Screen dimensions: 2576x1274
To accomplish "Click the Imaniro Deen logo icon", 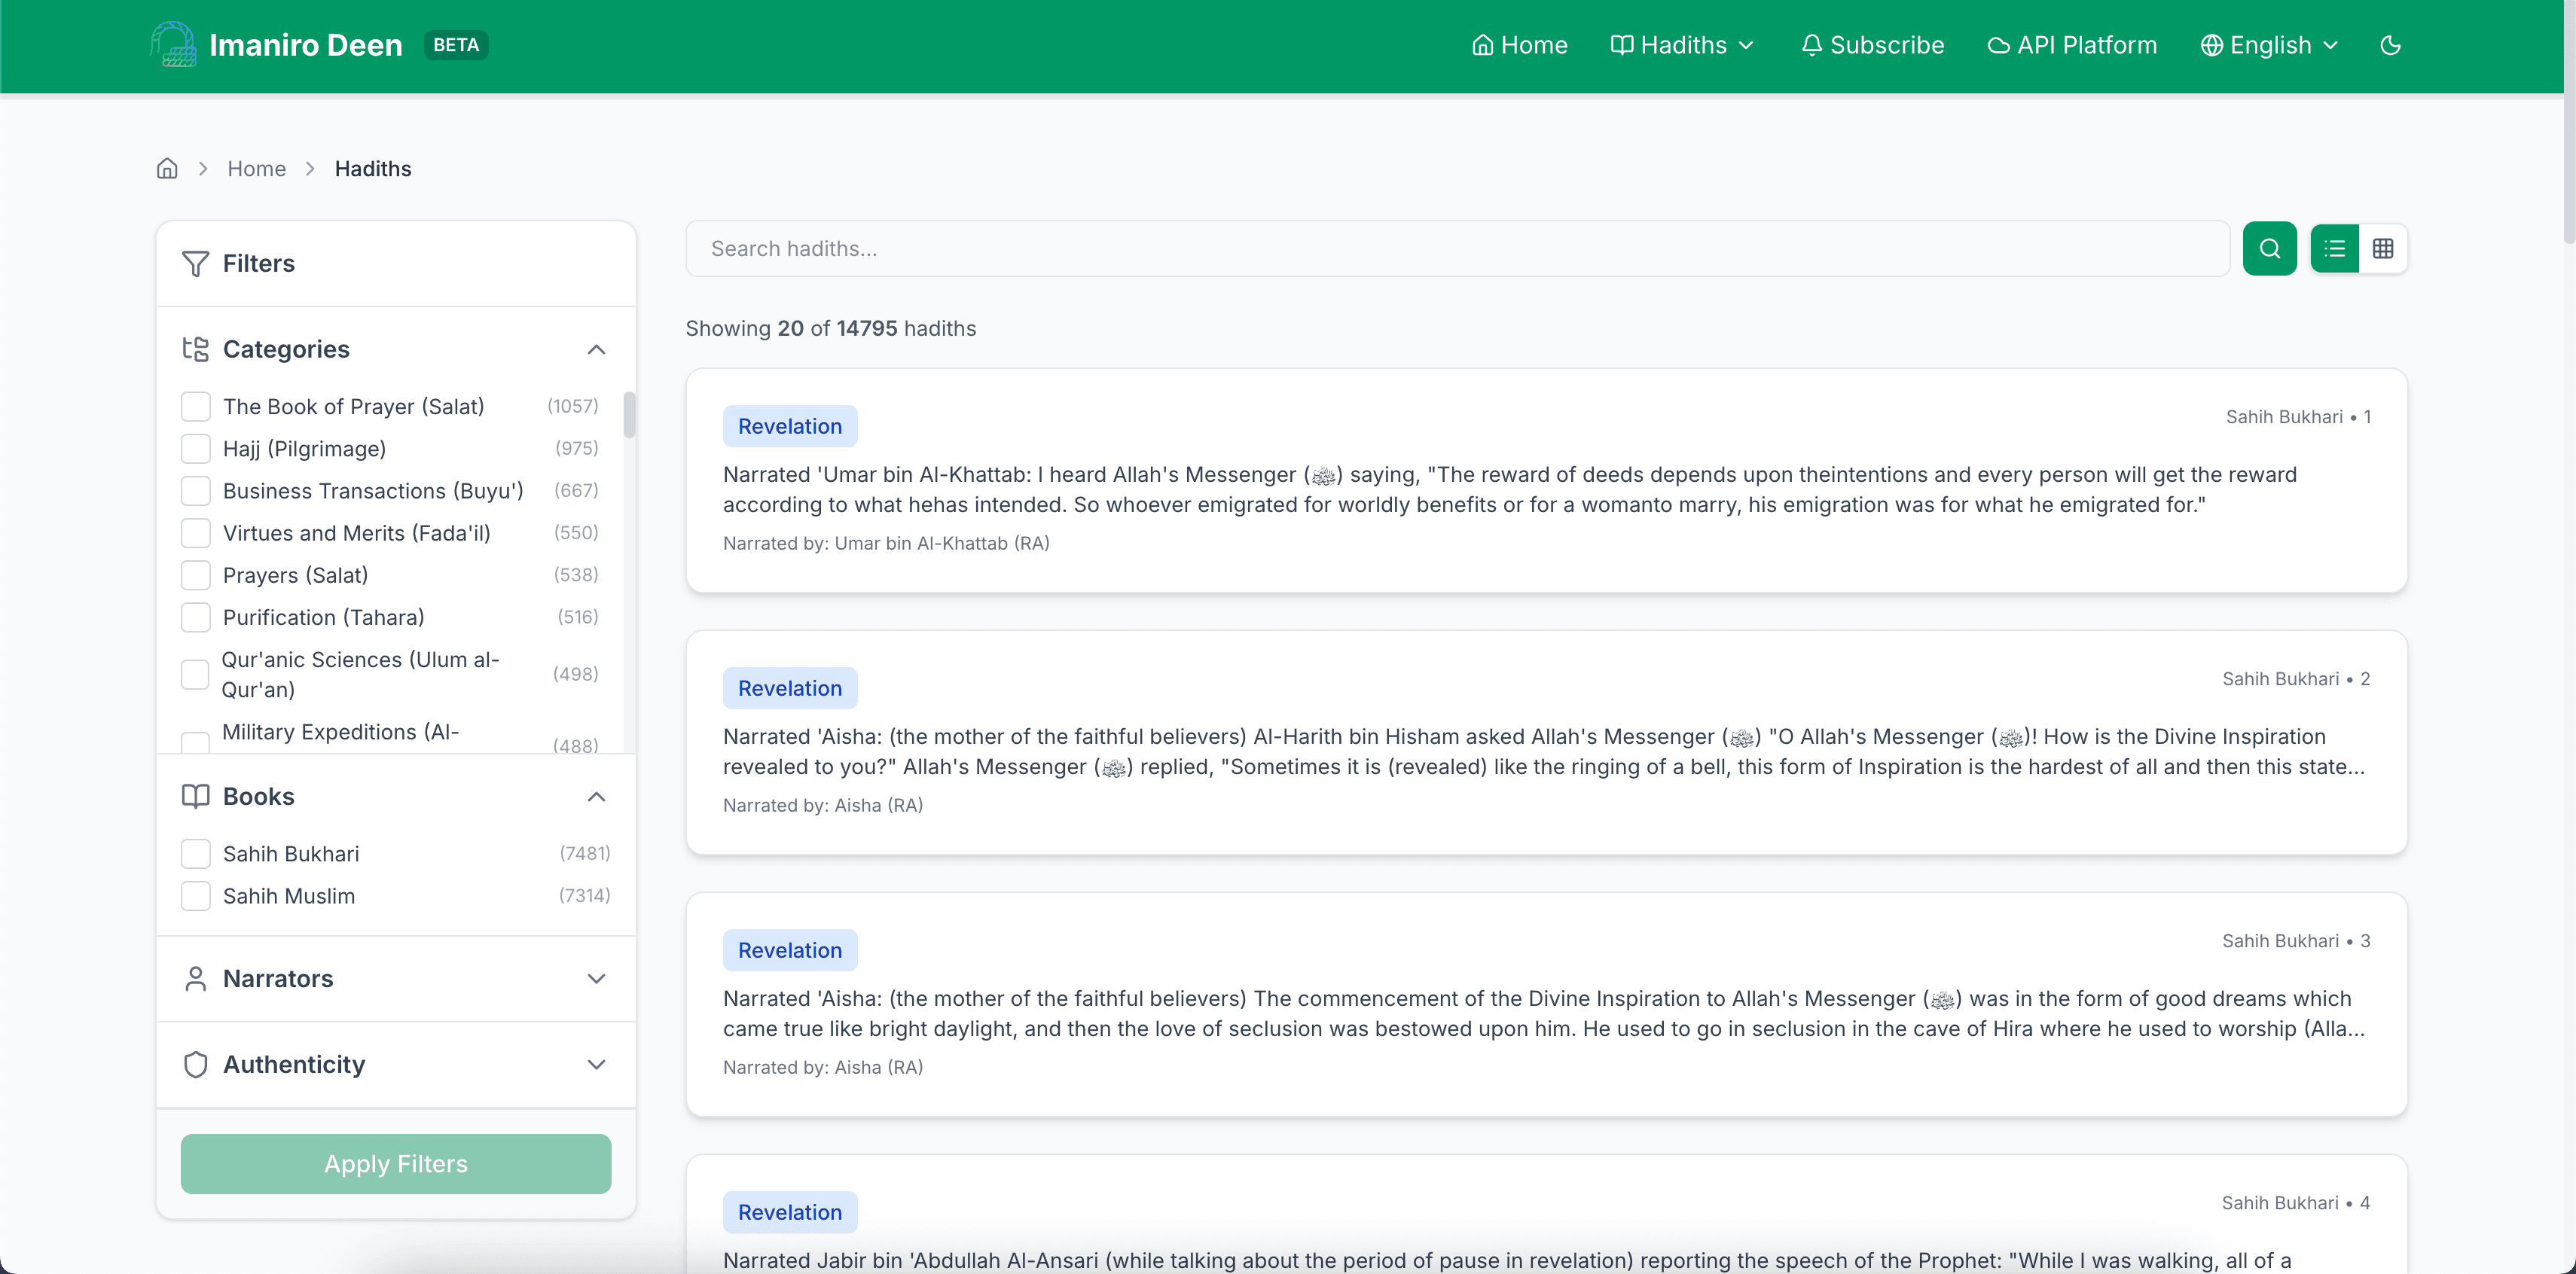I will click(173, 45).
